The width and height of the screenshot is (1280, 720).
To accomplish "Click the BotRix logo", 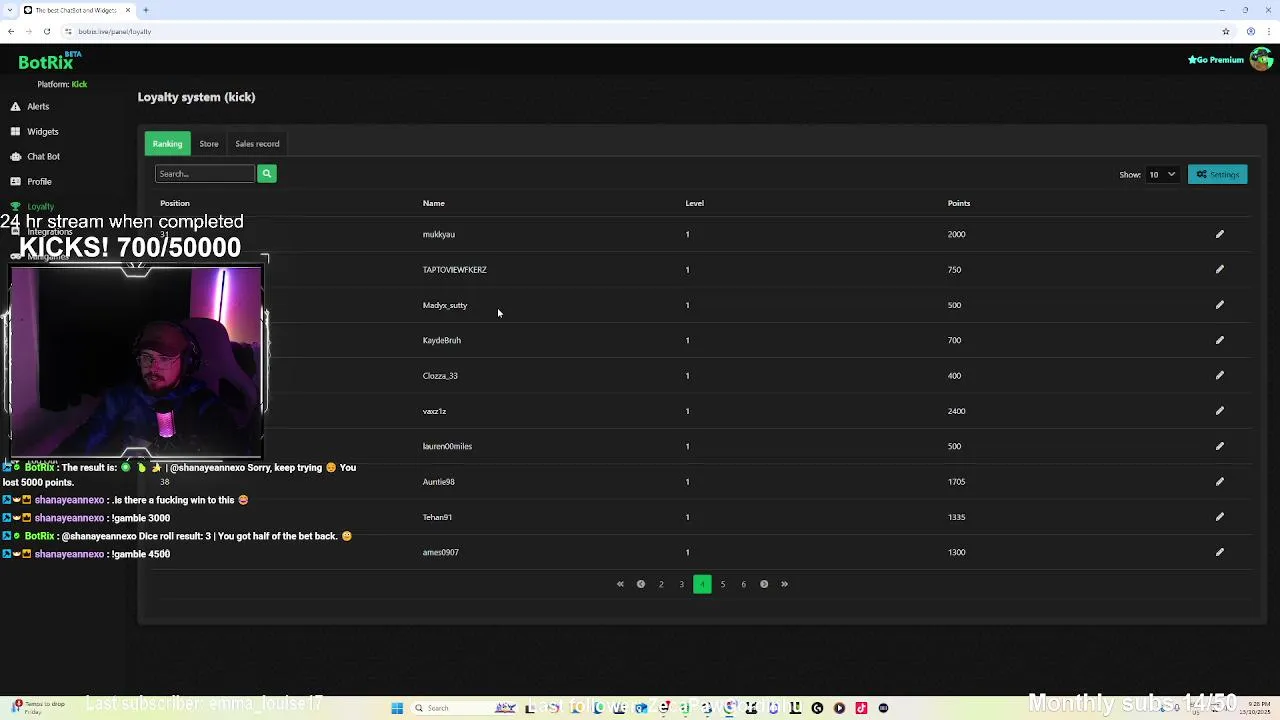I will pyautogui.click(x=49, y=62).
